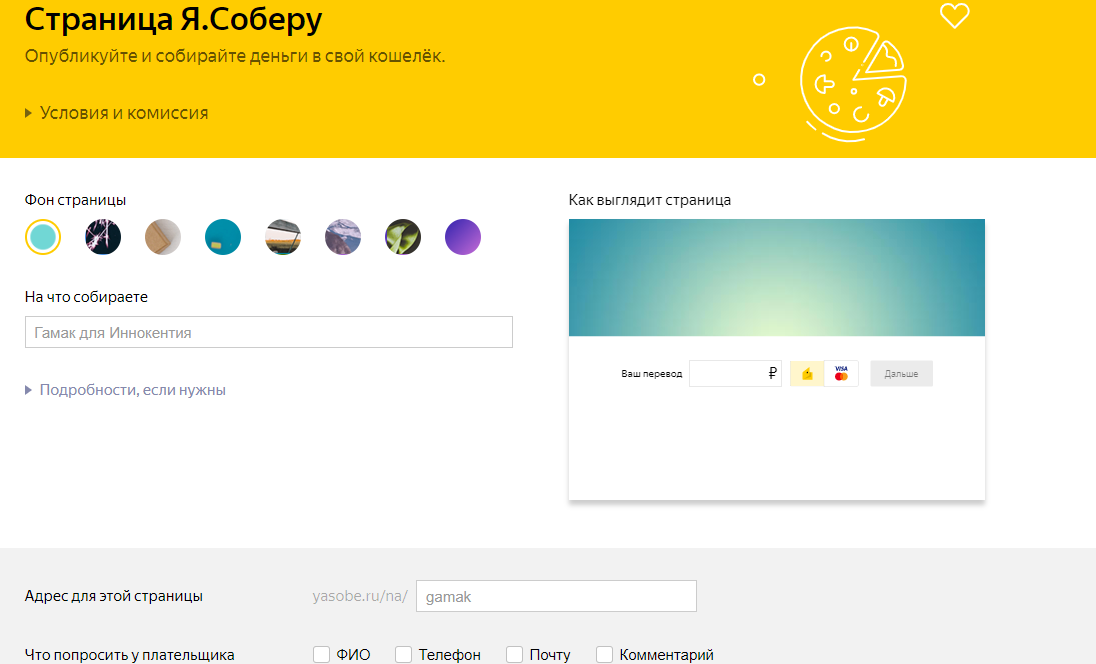This screenshot has height=664, width=1096.
Task: Expand 'Подробности, если нужны' details
Action: point(125,390)
